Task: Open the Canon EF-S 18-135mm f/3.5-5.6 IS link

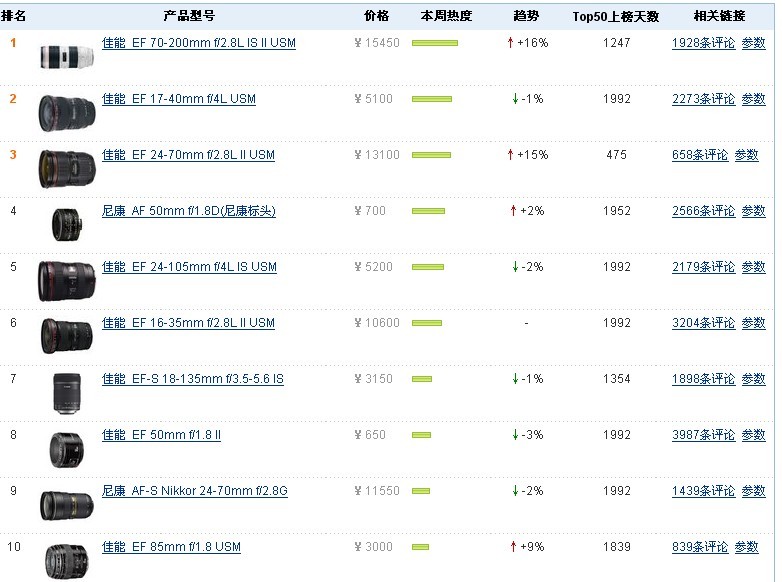Action: pyautogui.click(x=193, y=379)
